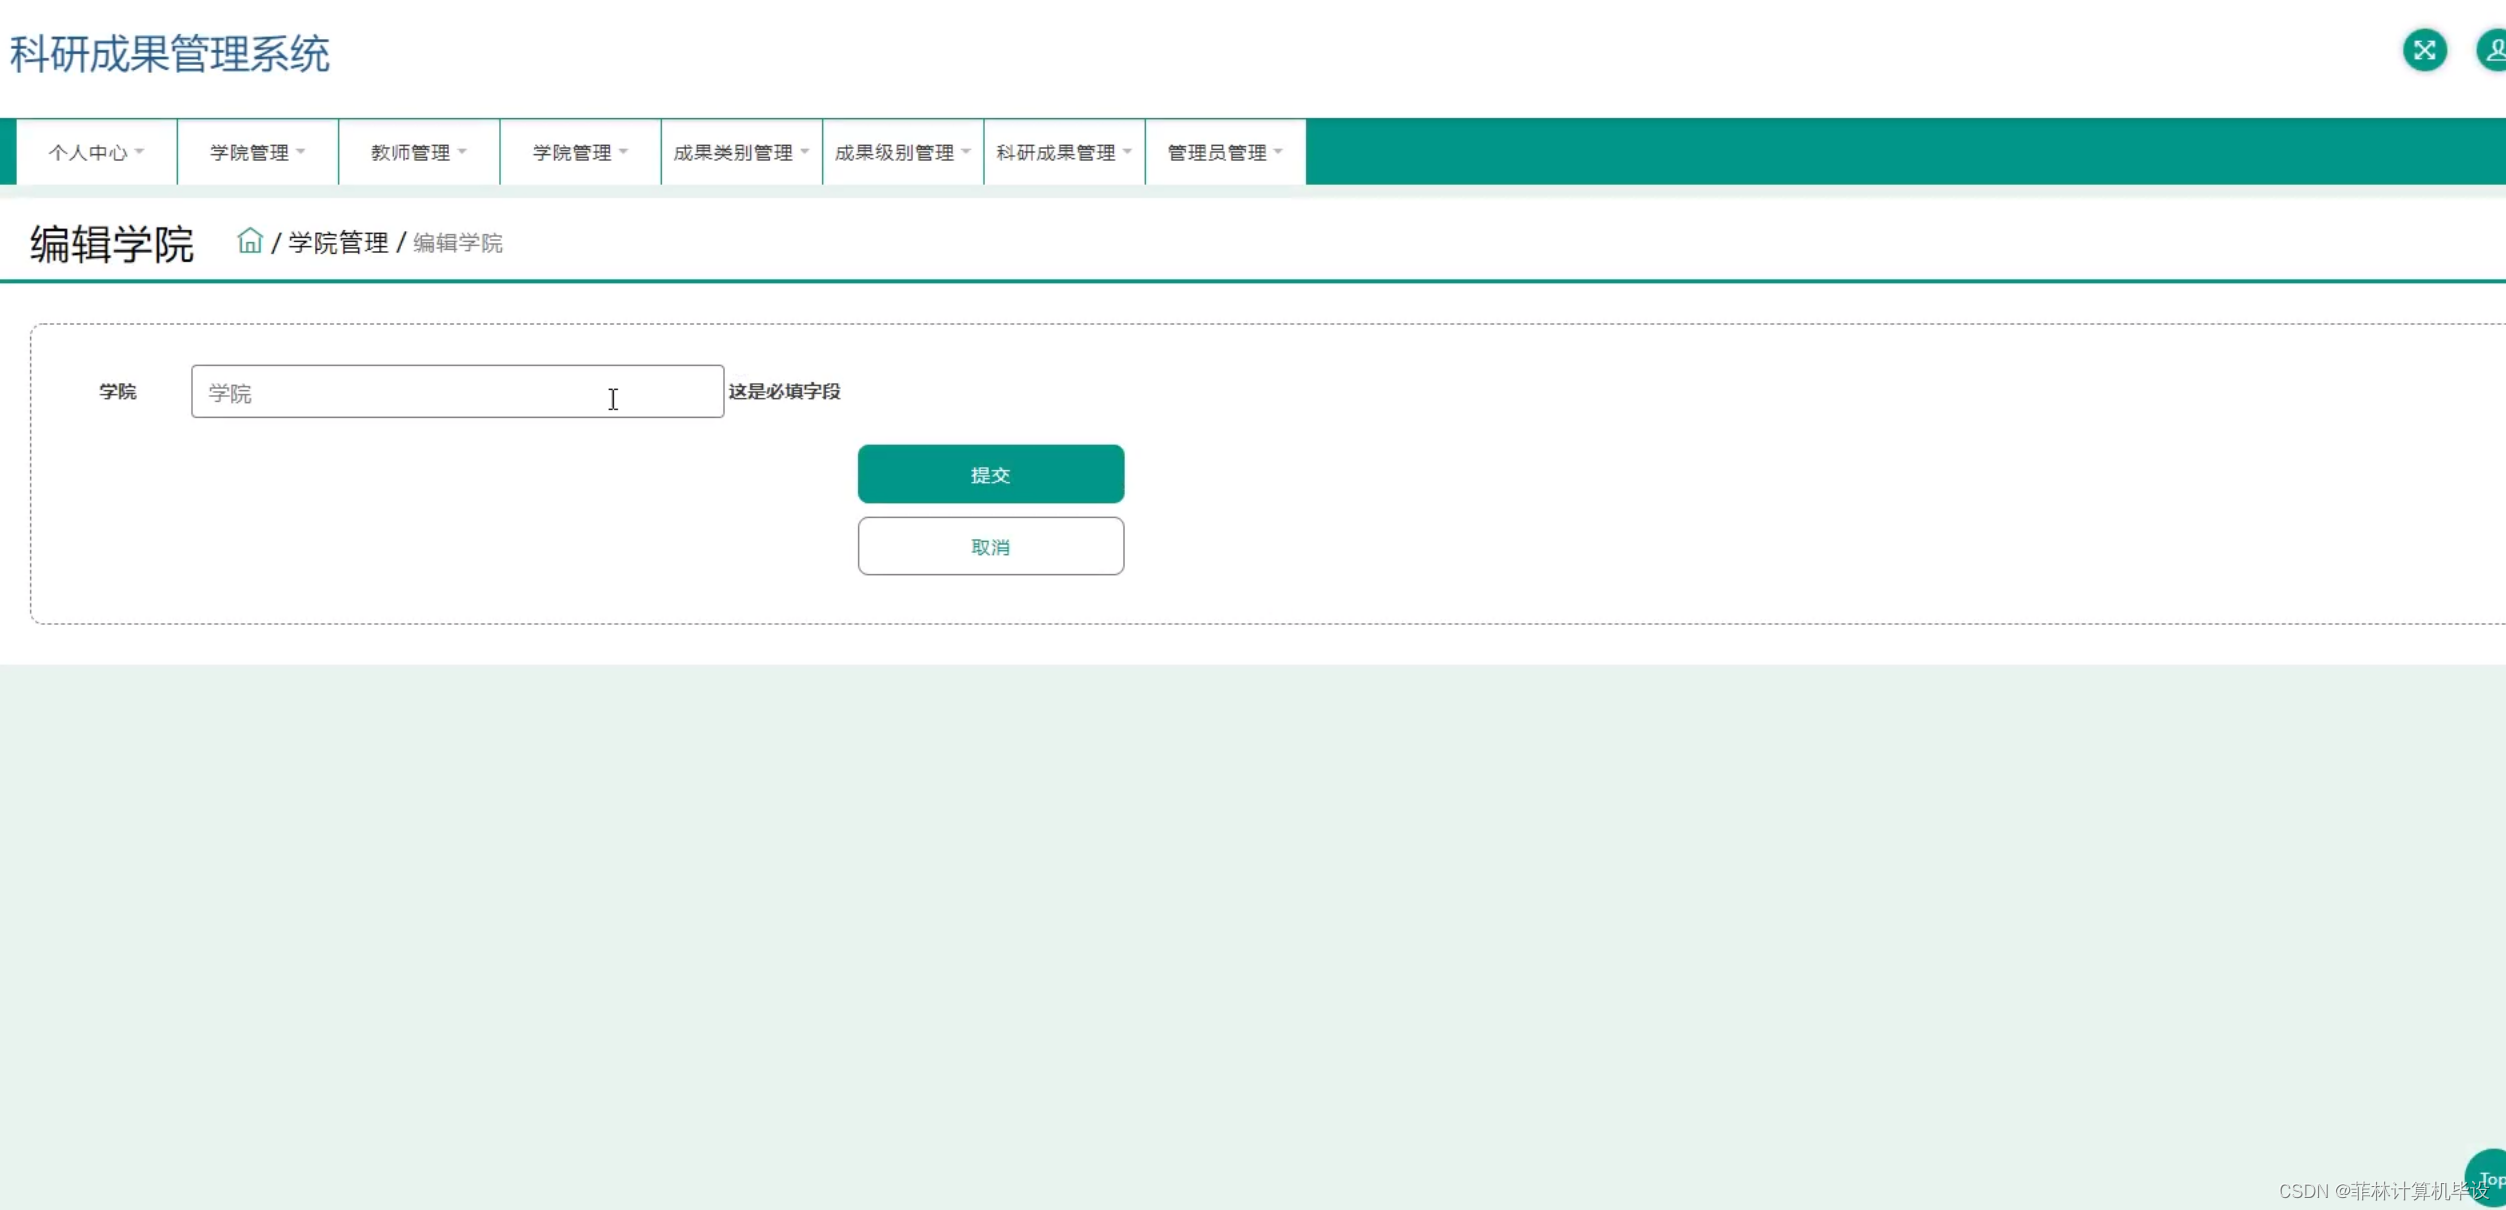
Task: Open the user profile avatar icon
Action: [x=2492, y=50]
